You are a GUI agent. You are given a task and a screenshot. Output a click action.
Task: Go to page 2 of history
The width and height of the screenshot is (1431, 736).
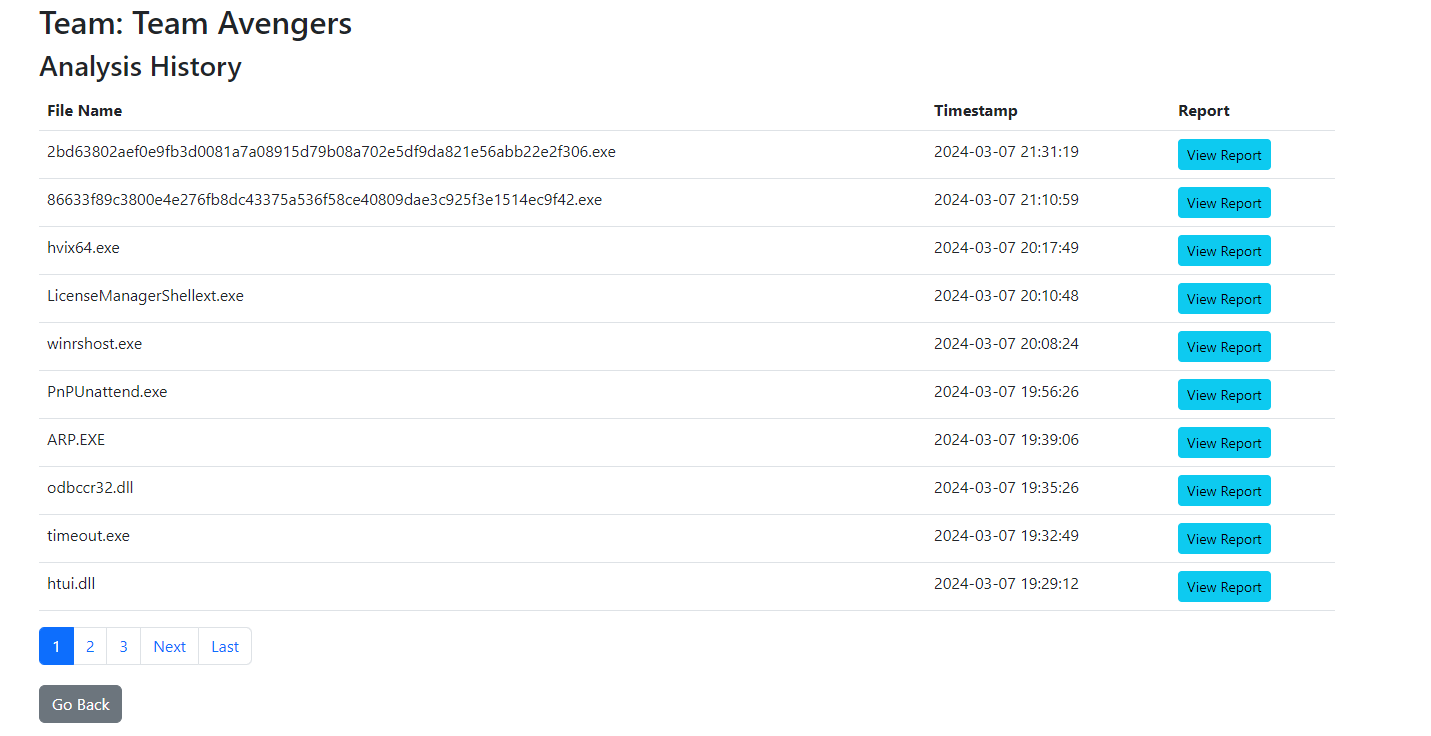click(x=90, y=646)
